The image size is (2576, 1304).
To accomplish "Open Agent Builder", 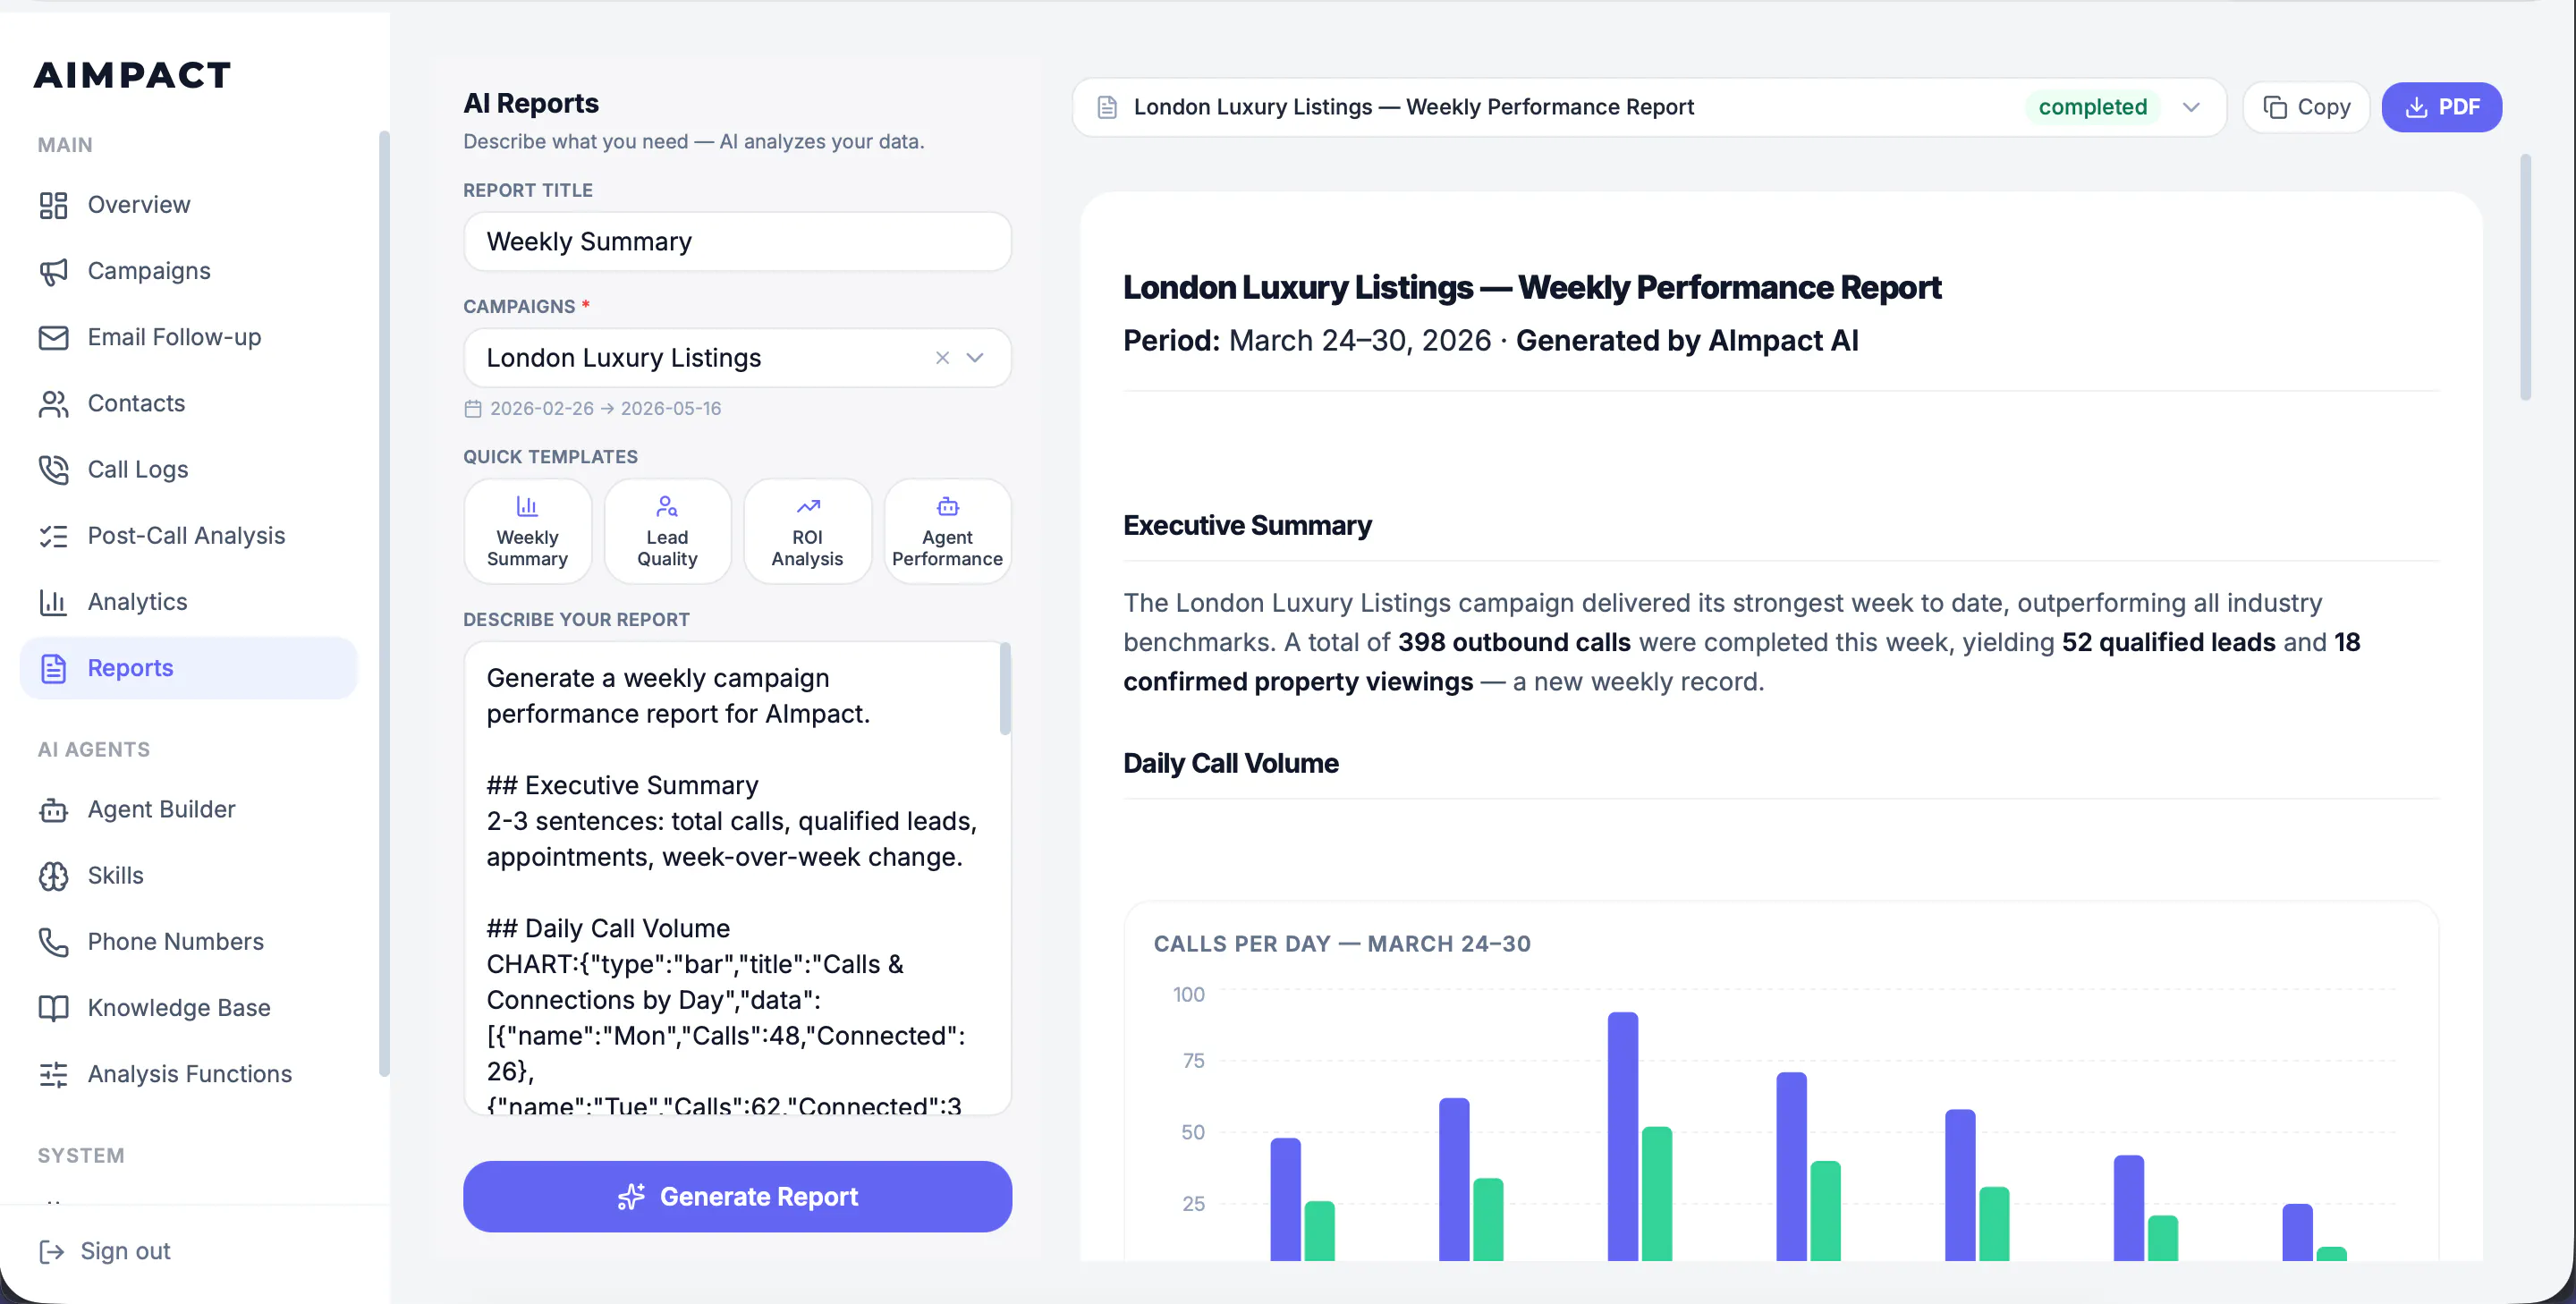I will [188, 809].
